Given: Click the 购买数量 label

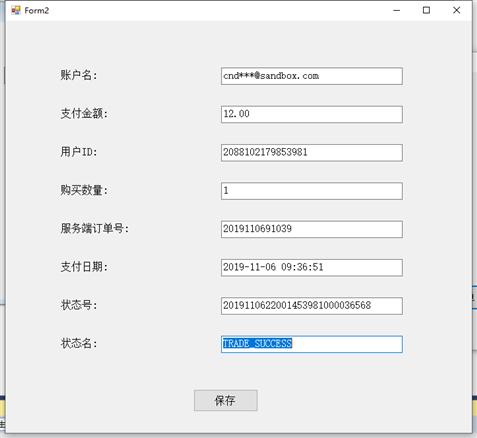Looking at the screenshot, I should click(x=84, y=190).
